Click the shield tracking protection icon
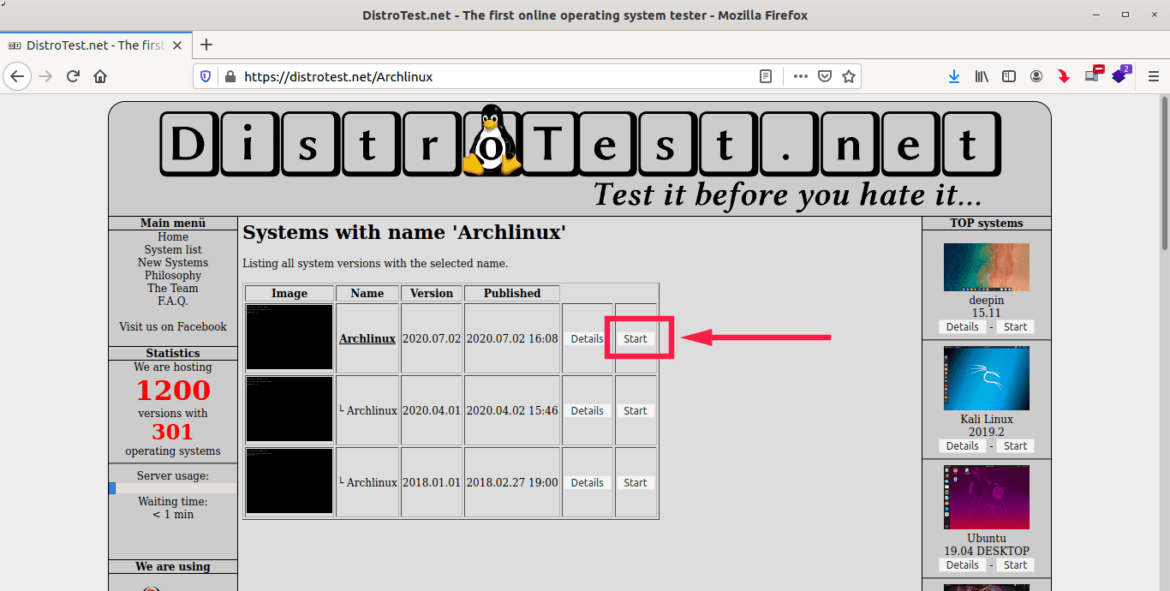 click(207, 76)
